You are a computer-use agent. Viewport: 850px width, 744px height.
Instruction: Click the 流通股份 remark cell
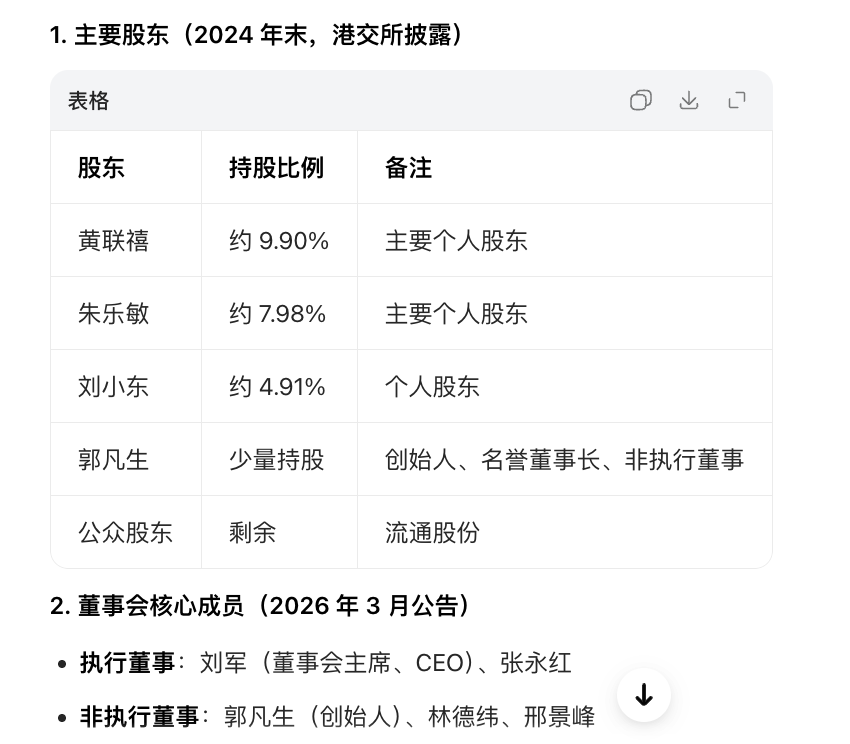click(432, 533)
